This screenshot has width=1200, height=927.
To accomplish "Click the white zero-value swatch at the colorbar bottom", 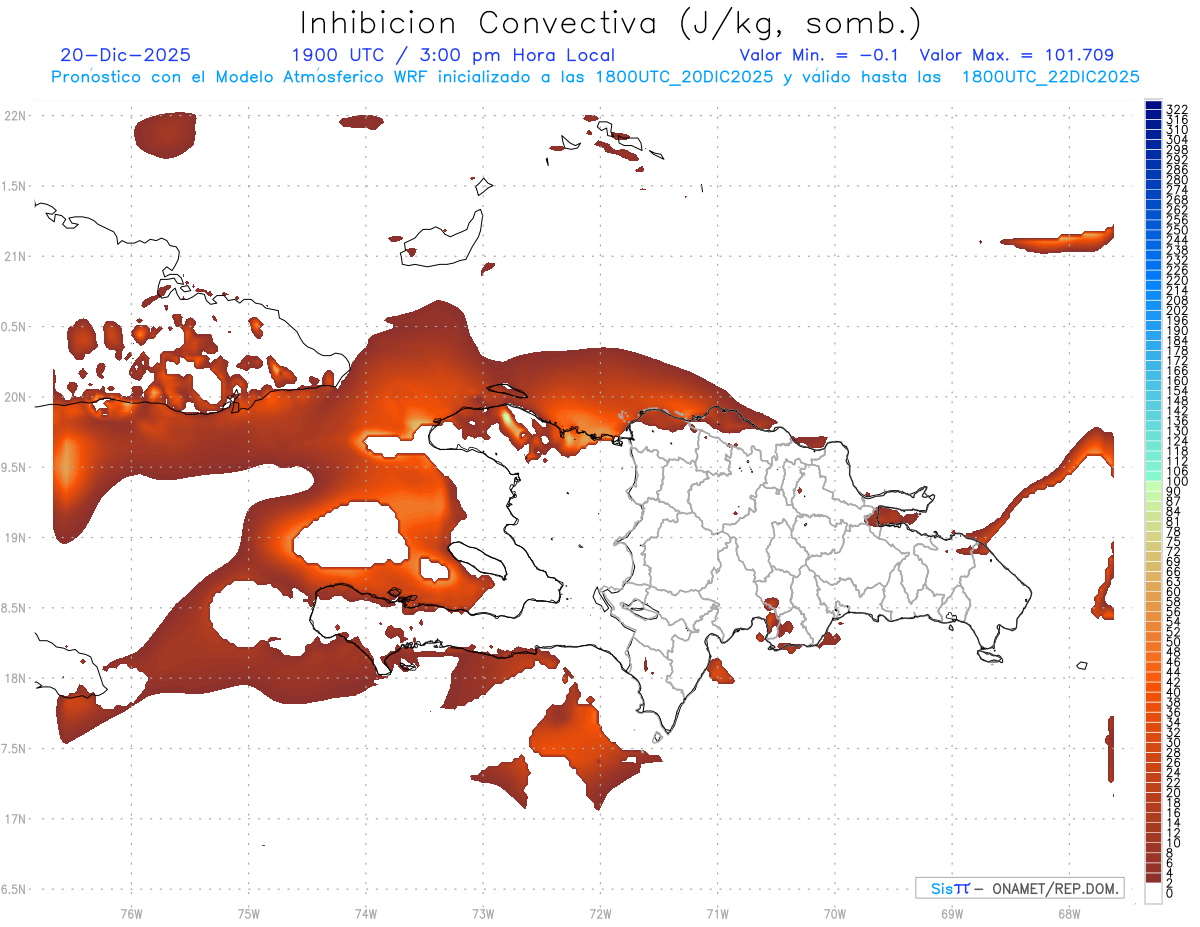I will [1153, 891].
